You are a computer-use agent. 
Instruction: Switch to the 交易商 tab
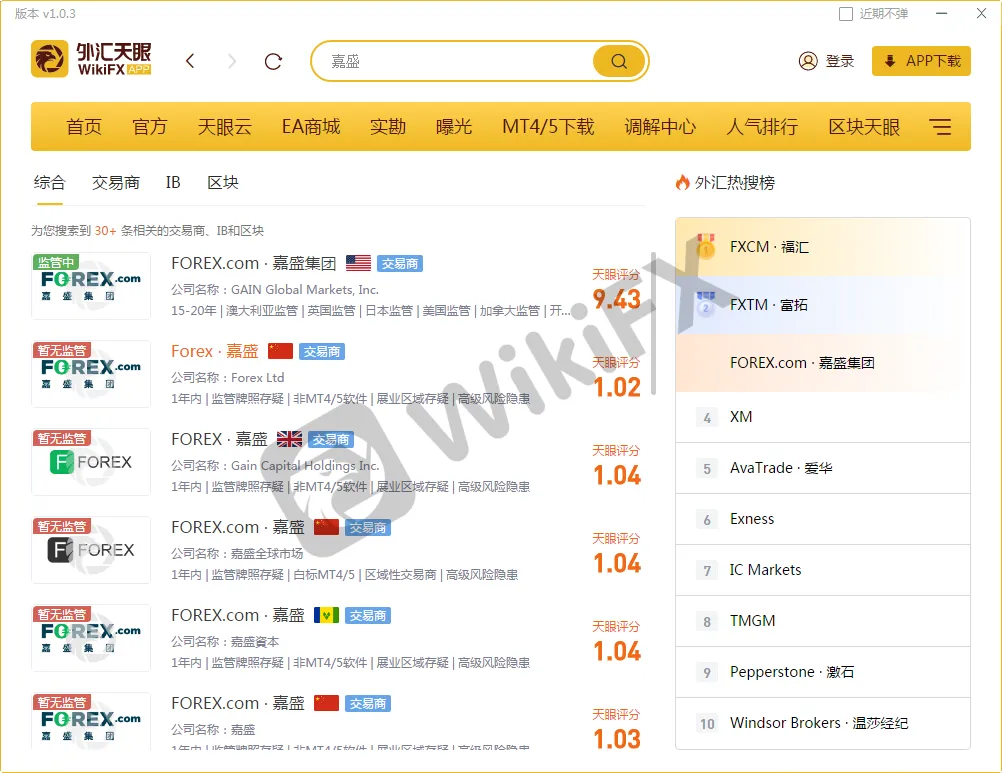116,183
